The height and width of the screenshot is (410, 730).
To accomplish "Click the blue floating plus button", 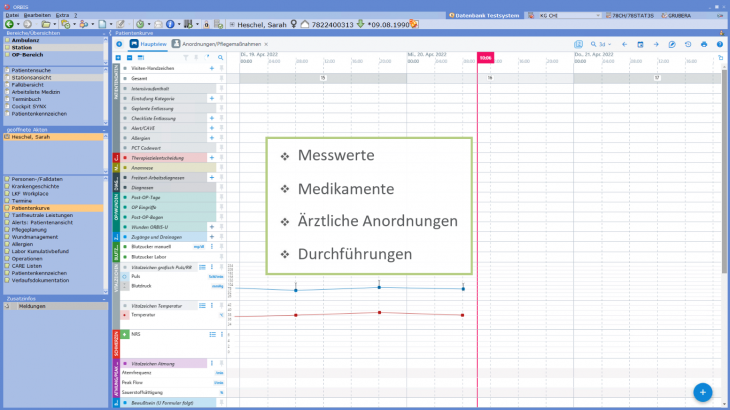I will point(702,393).
